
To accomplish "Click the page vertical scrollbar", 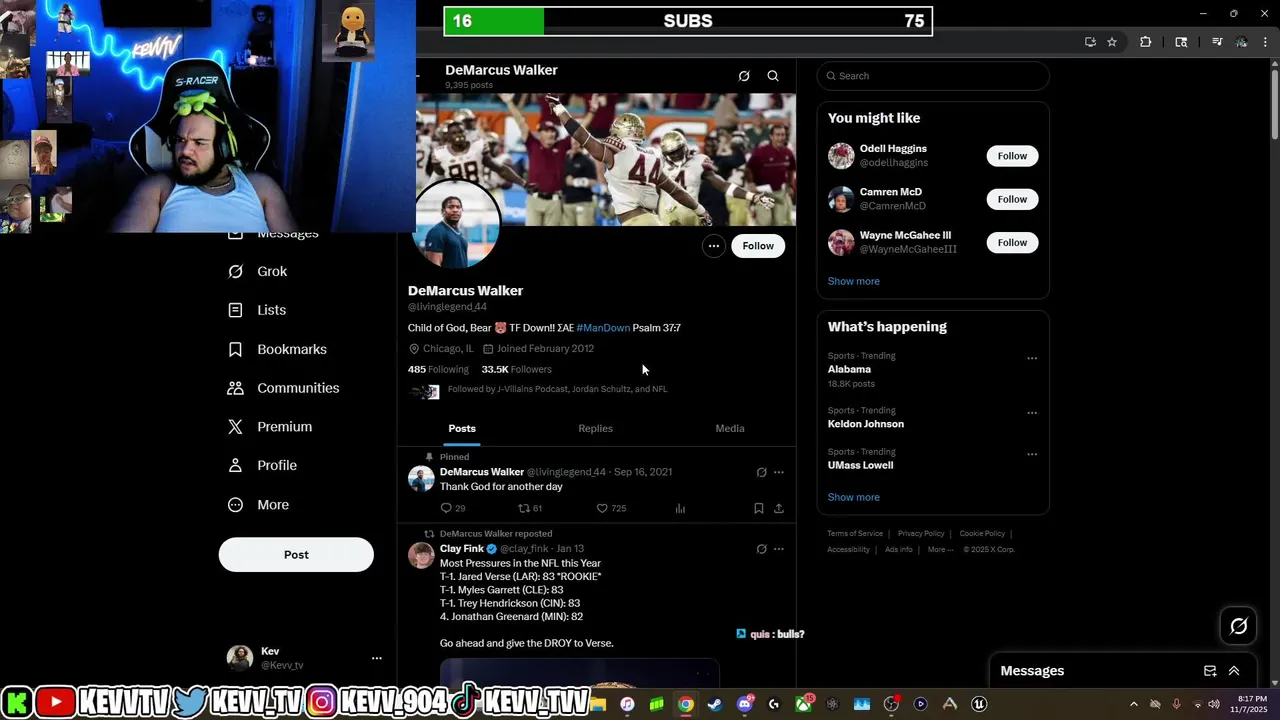I will coord(1274,100).
